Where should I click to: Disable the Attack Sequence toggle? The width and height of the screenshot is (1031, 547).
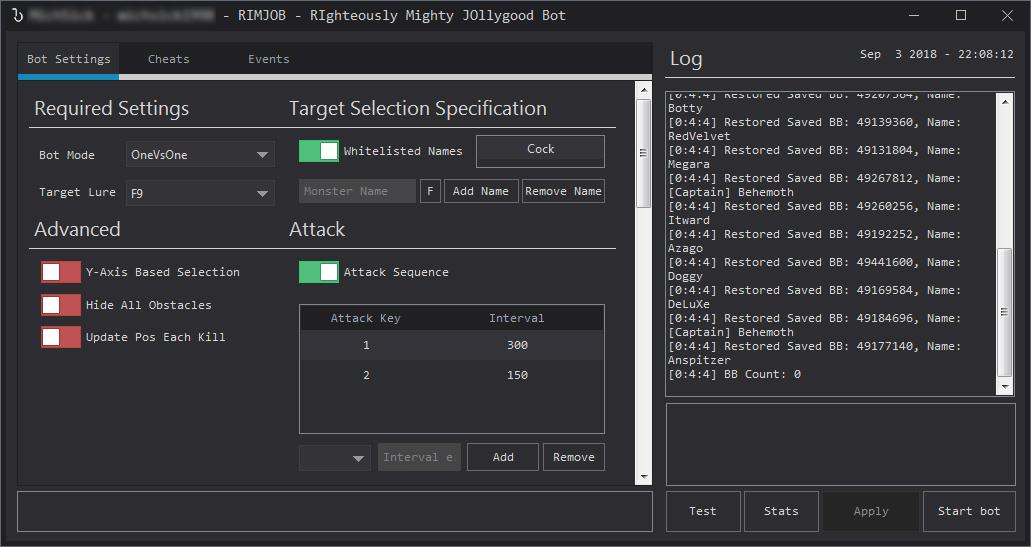click(x=319, y=272)
